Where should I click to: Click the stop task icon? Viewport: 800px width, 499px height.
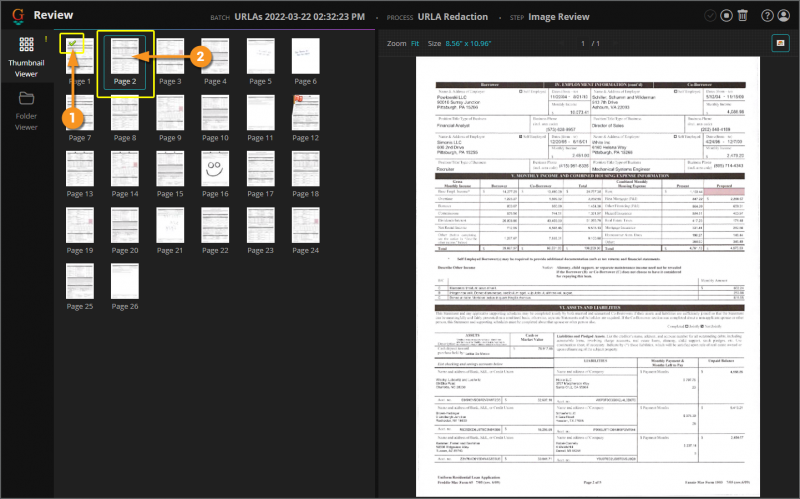pos(727,16)
